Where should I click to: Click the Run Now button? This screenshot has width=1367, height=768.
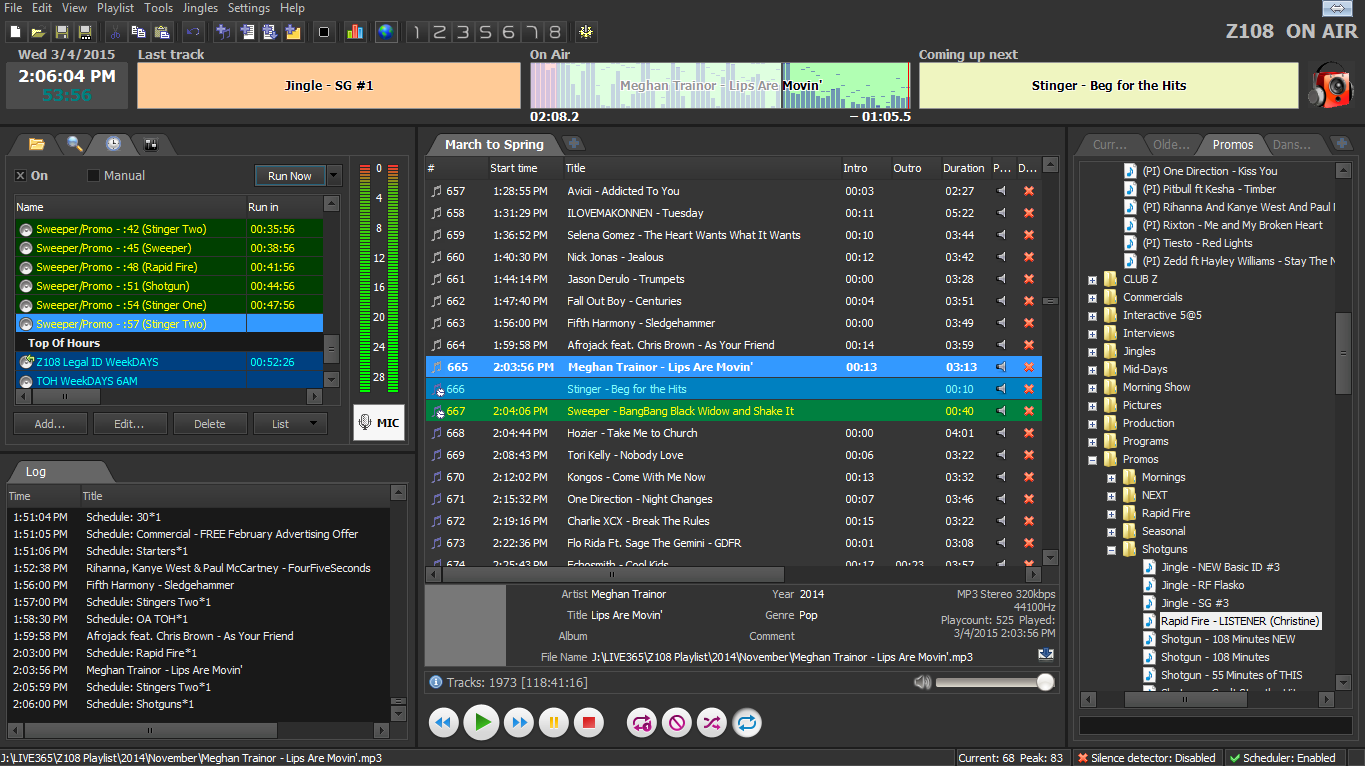[x=290, y=176]
